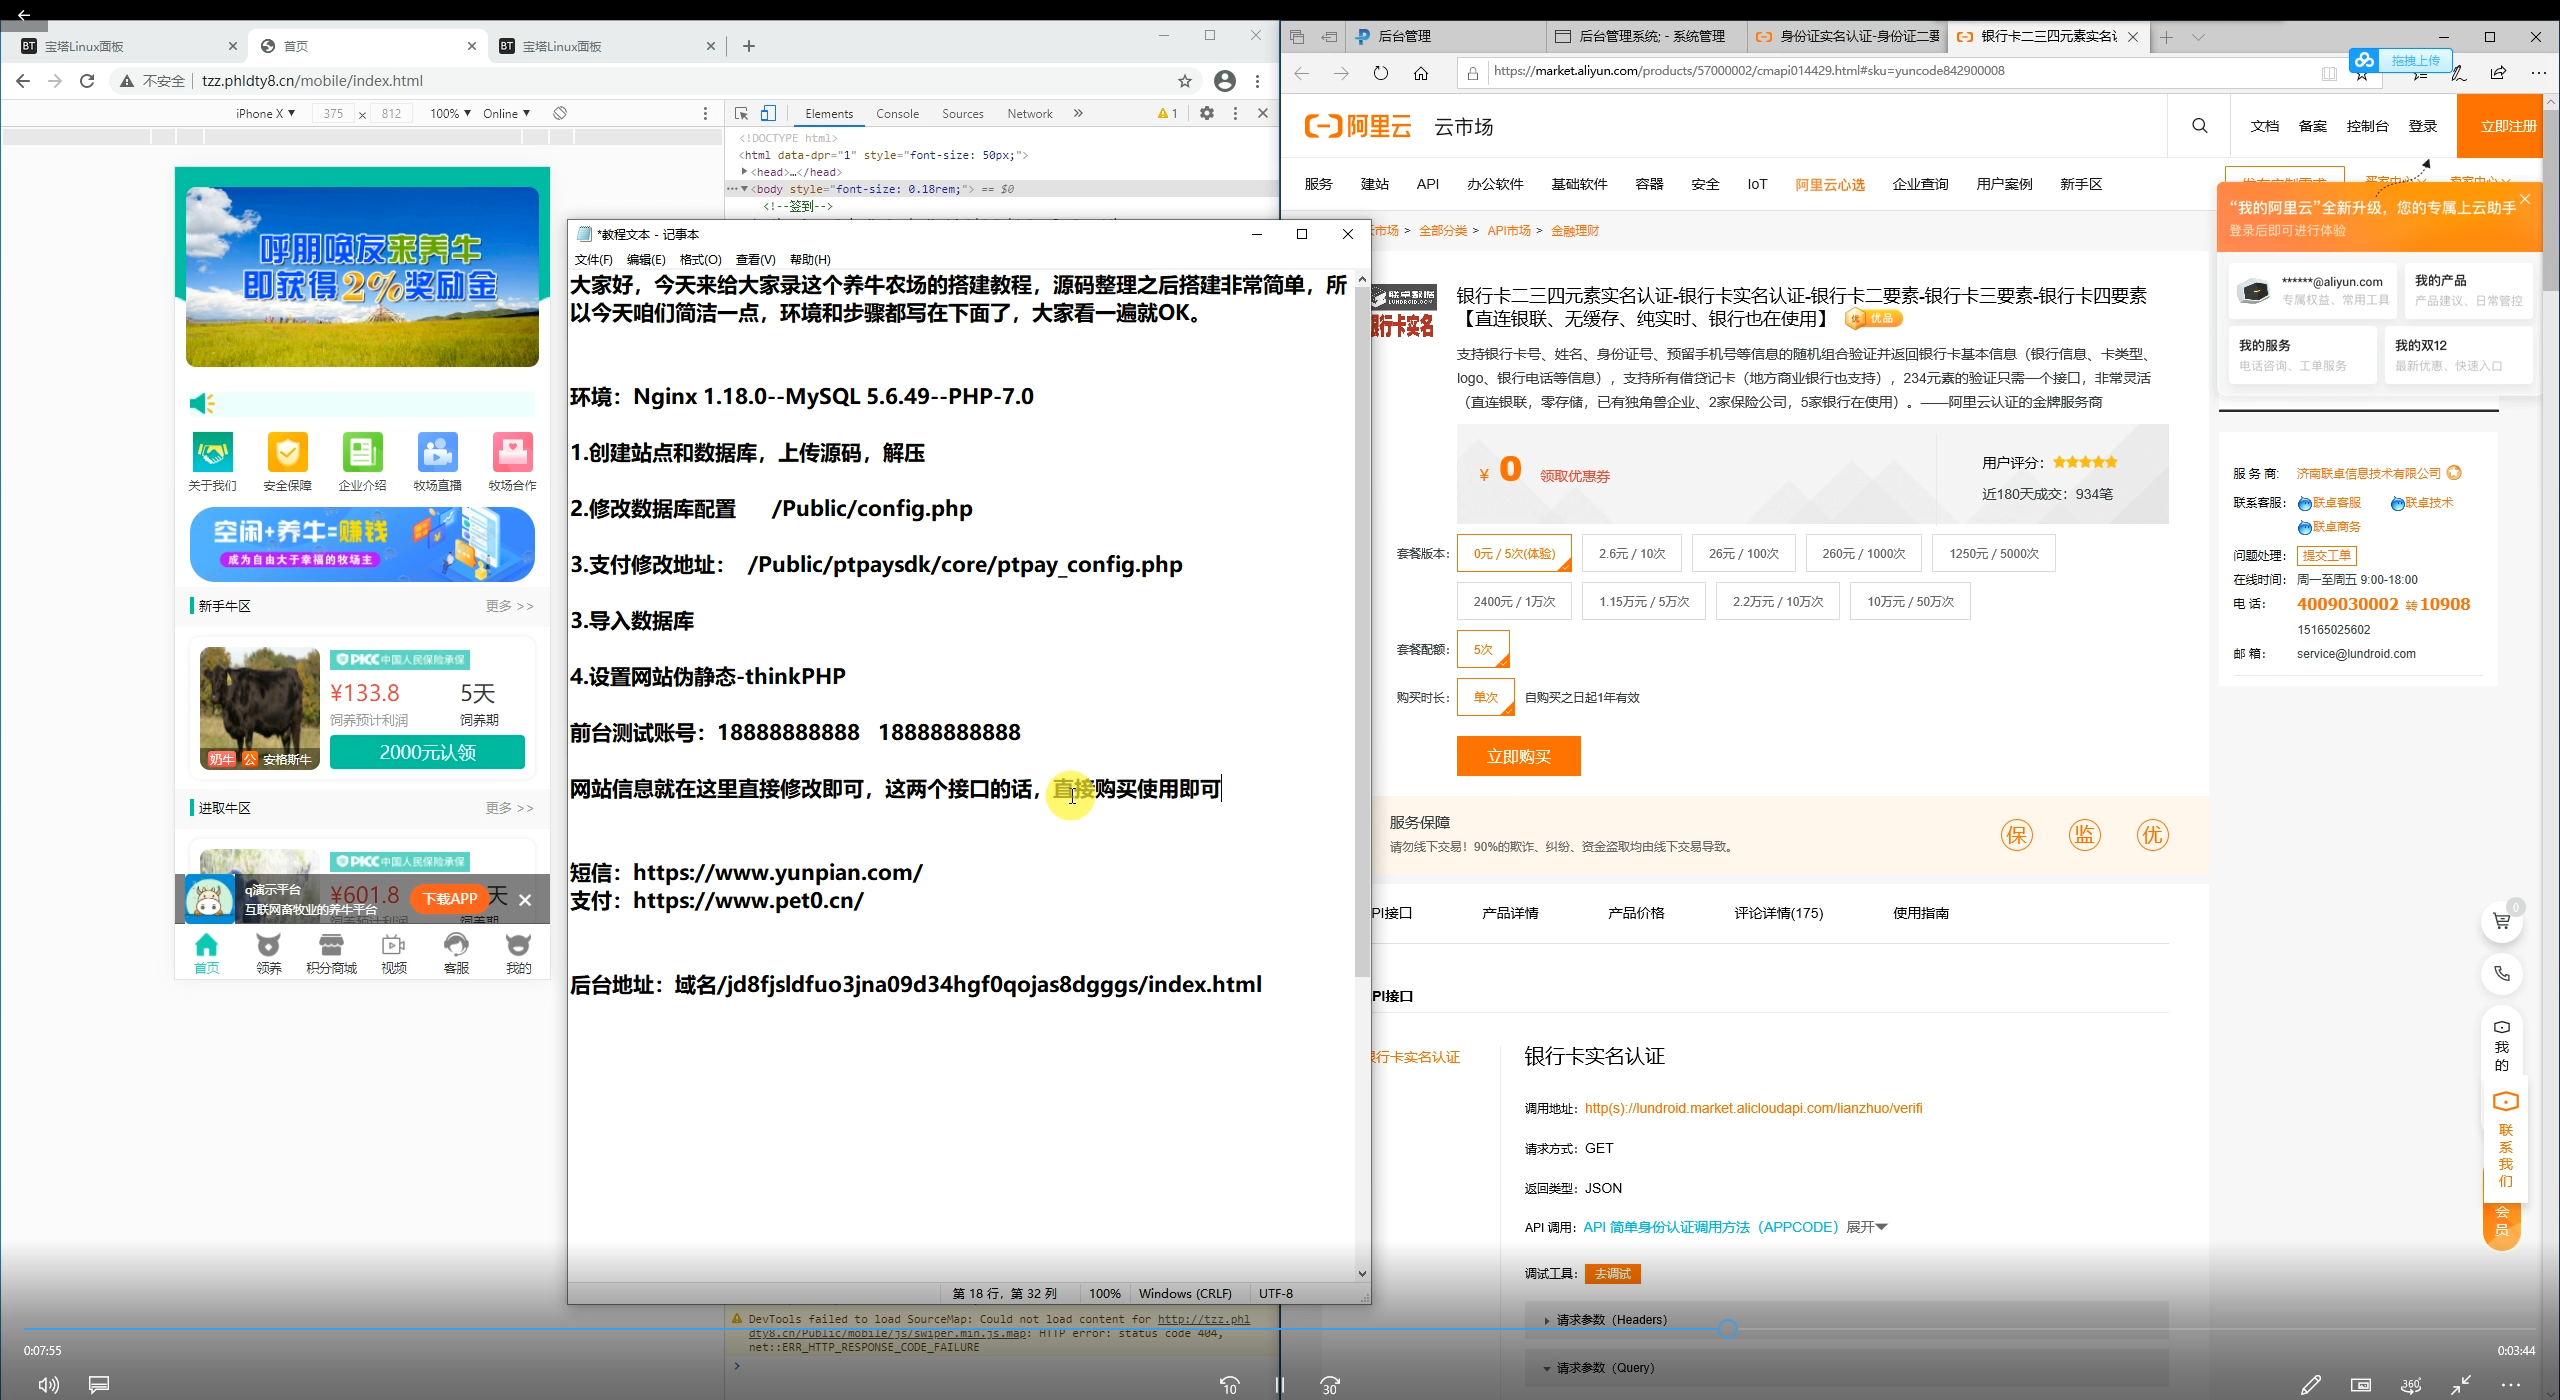
Task: Click the Network tab in DevTools
Action: tap(1029, 112)
